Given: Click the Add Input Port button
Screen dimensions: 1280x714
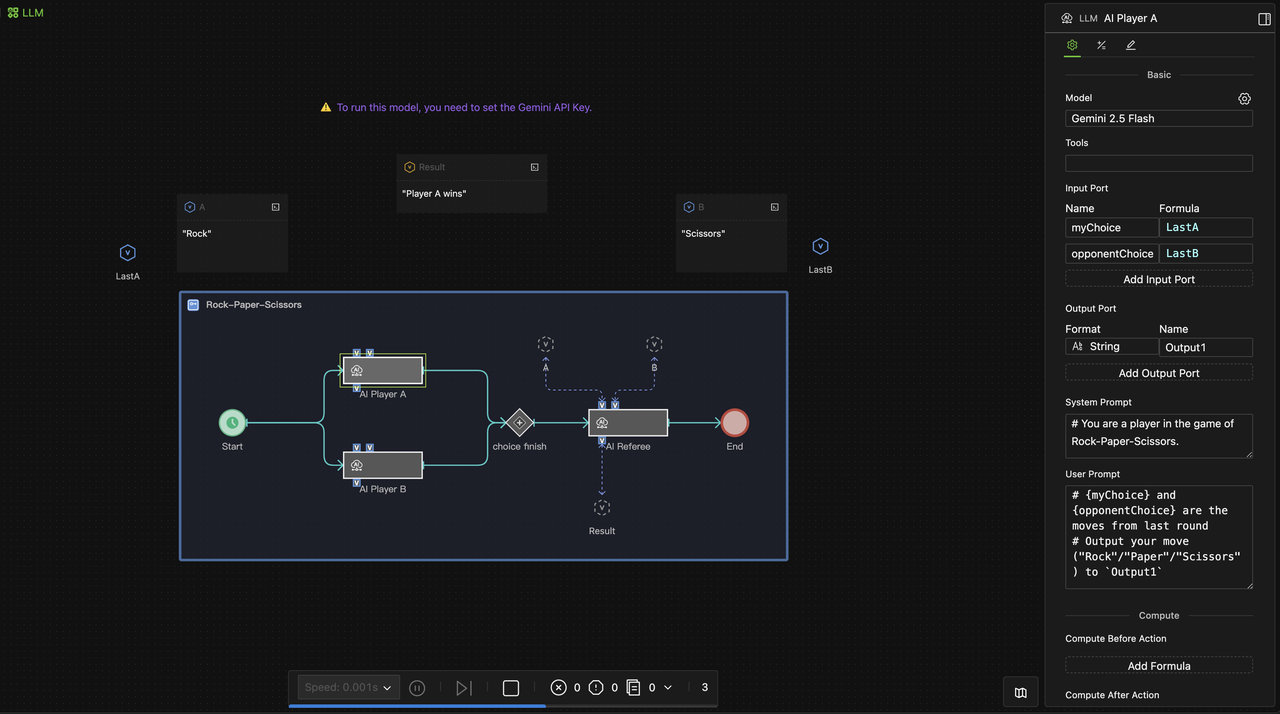Looking at the screenshot, I should (1158, 279).
